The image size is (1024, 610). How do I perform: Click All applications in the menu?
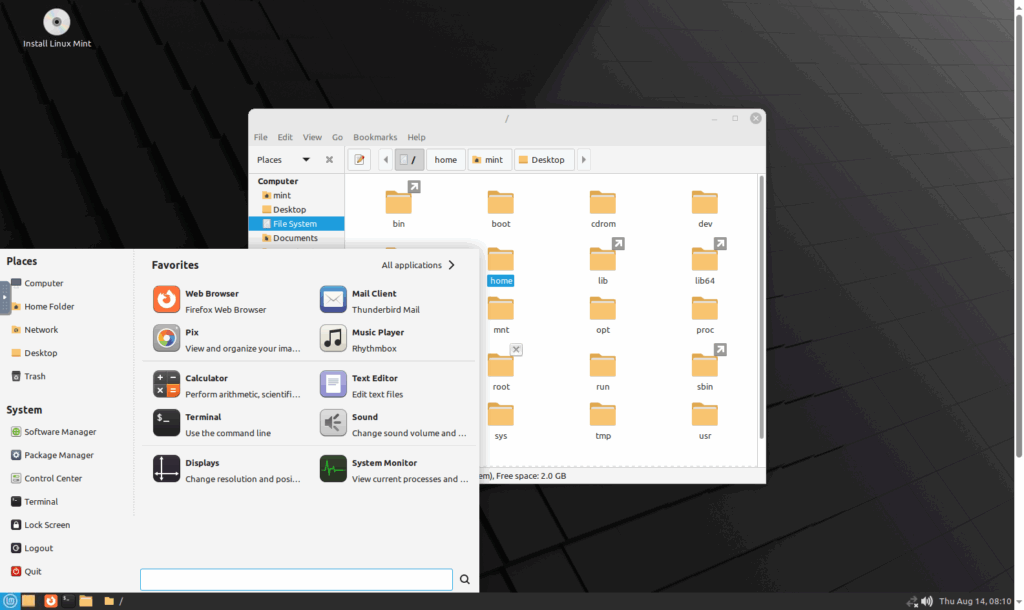pos(413,265)
